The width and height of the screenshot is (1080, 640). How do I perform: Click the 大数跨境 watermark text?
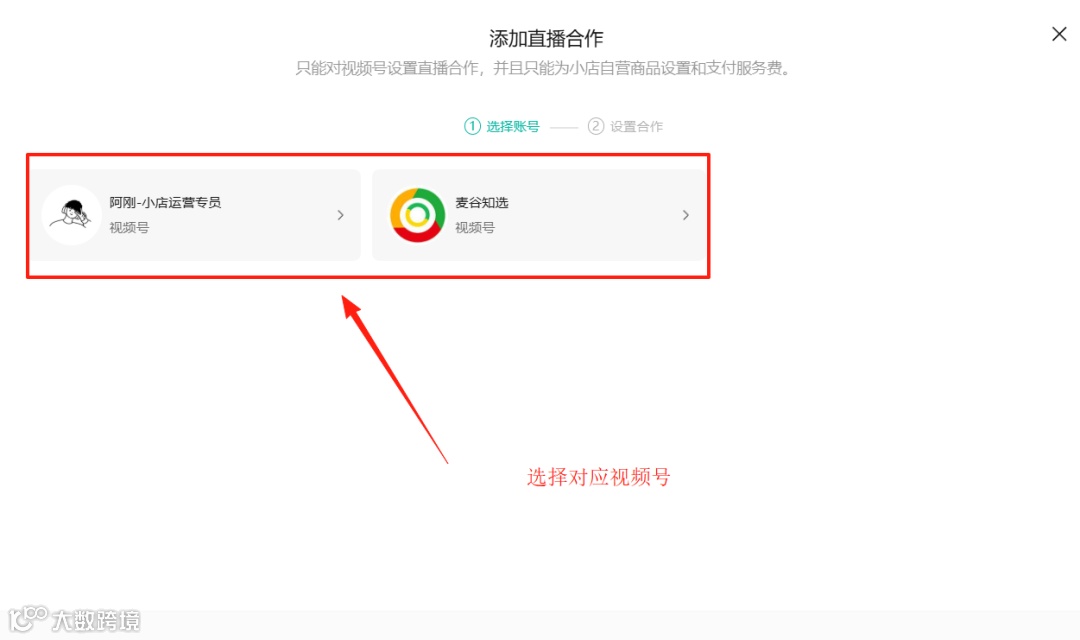(96, 621)
